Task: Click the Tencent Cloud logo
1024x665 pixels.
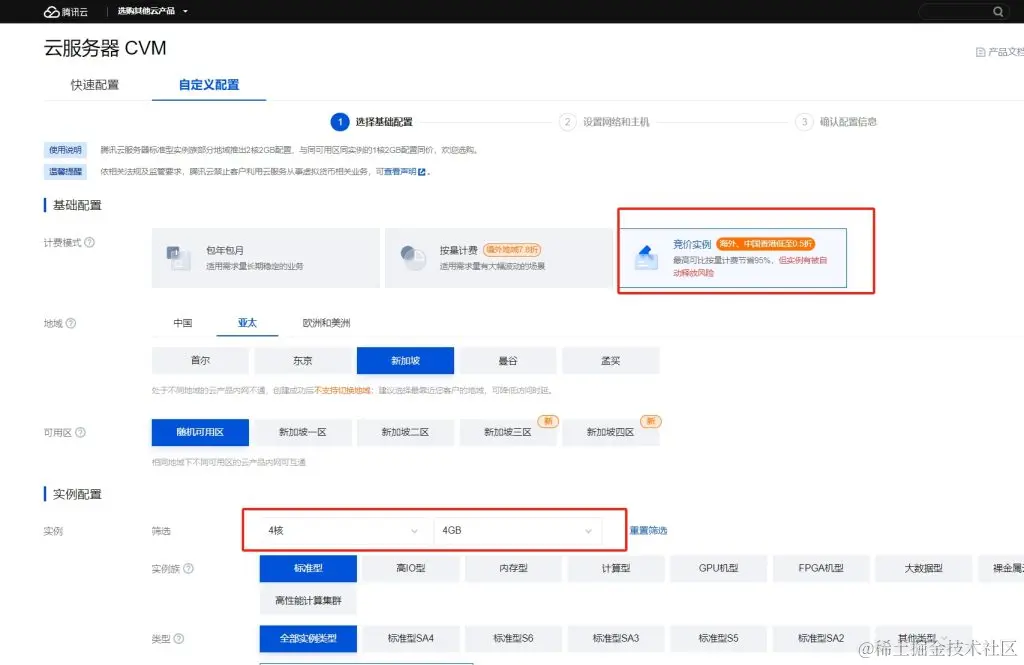Action: pyautogui.click(x=65, y=12)
